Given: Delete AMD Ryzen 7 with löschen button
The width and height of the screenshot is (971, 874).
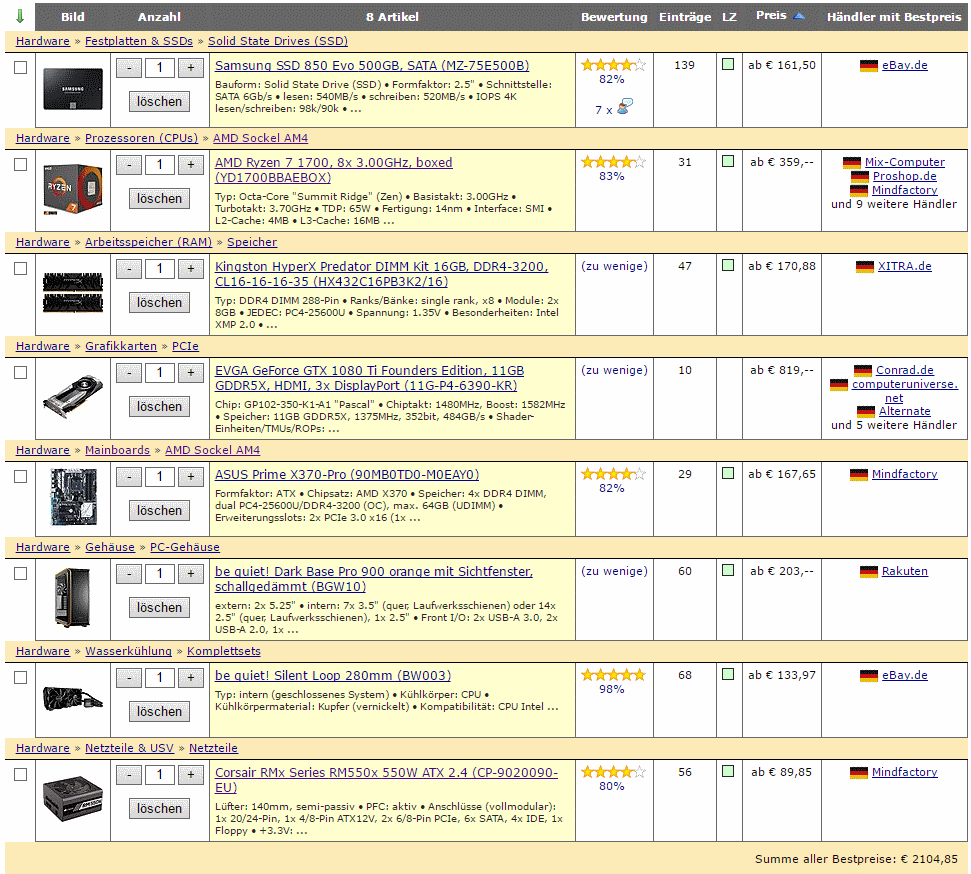Looking at the screenshot, I should tap(159, 199).
